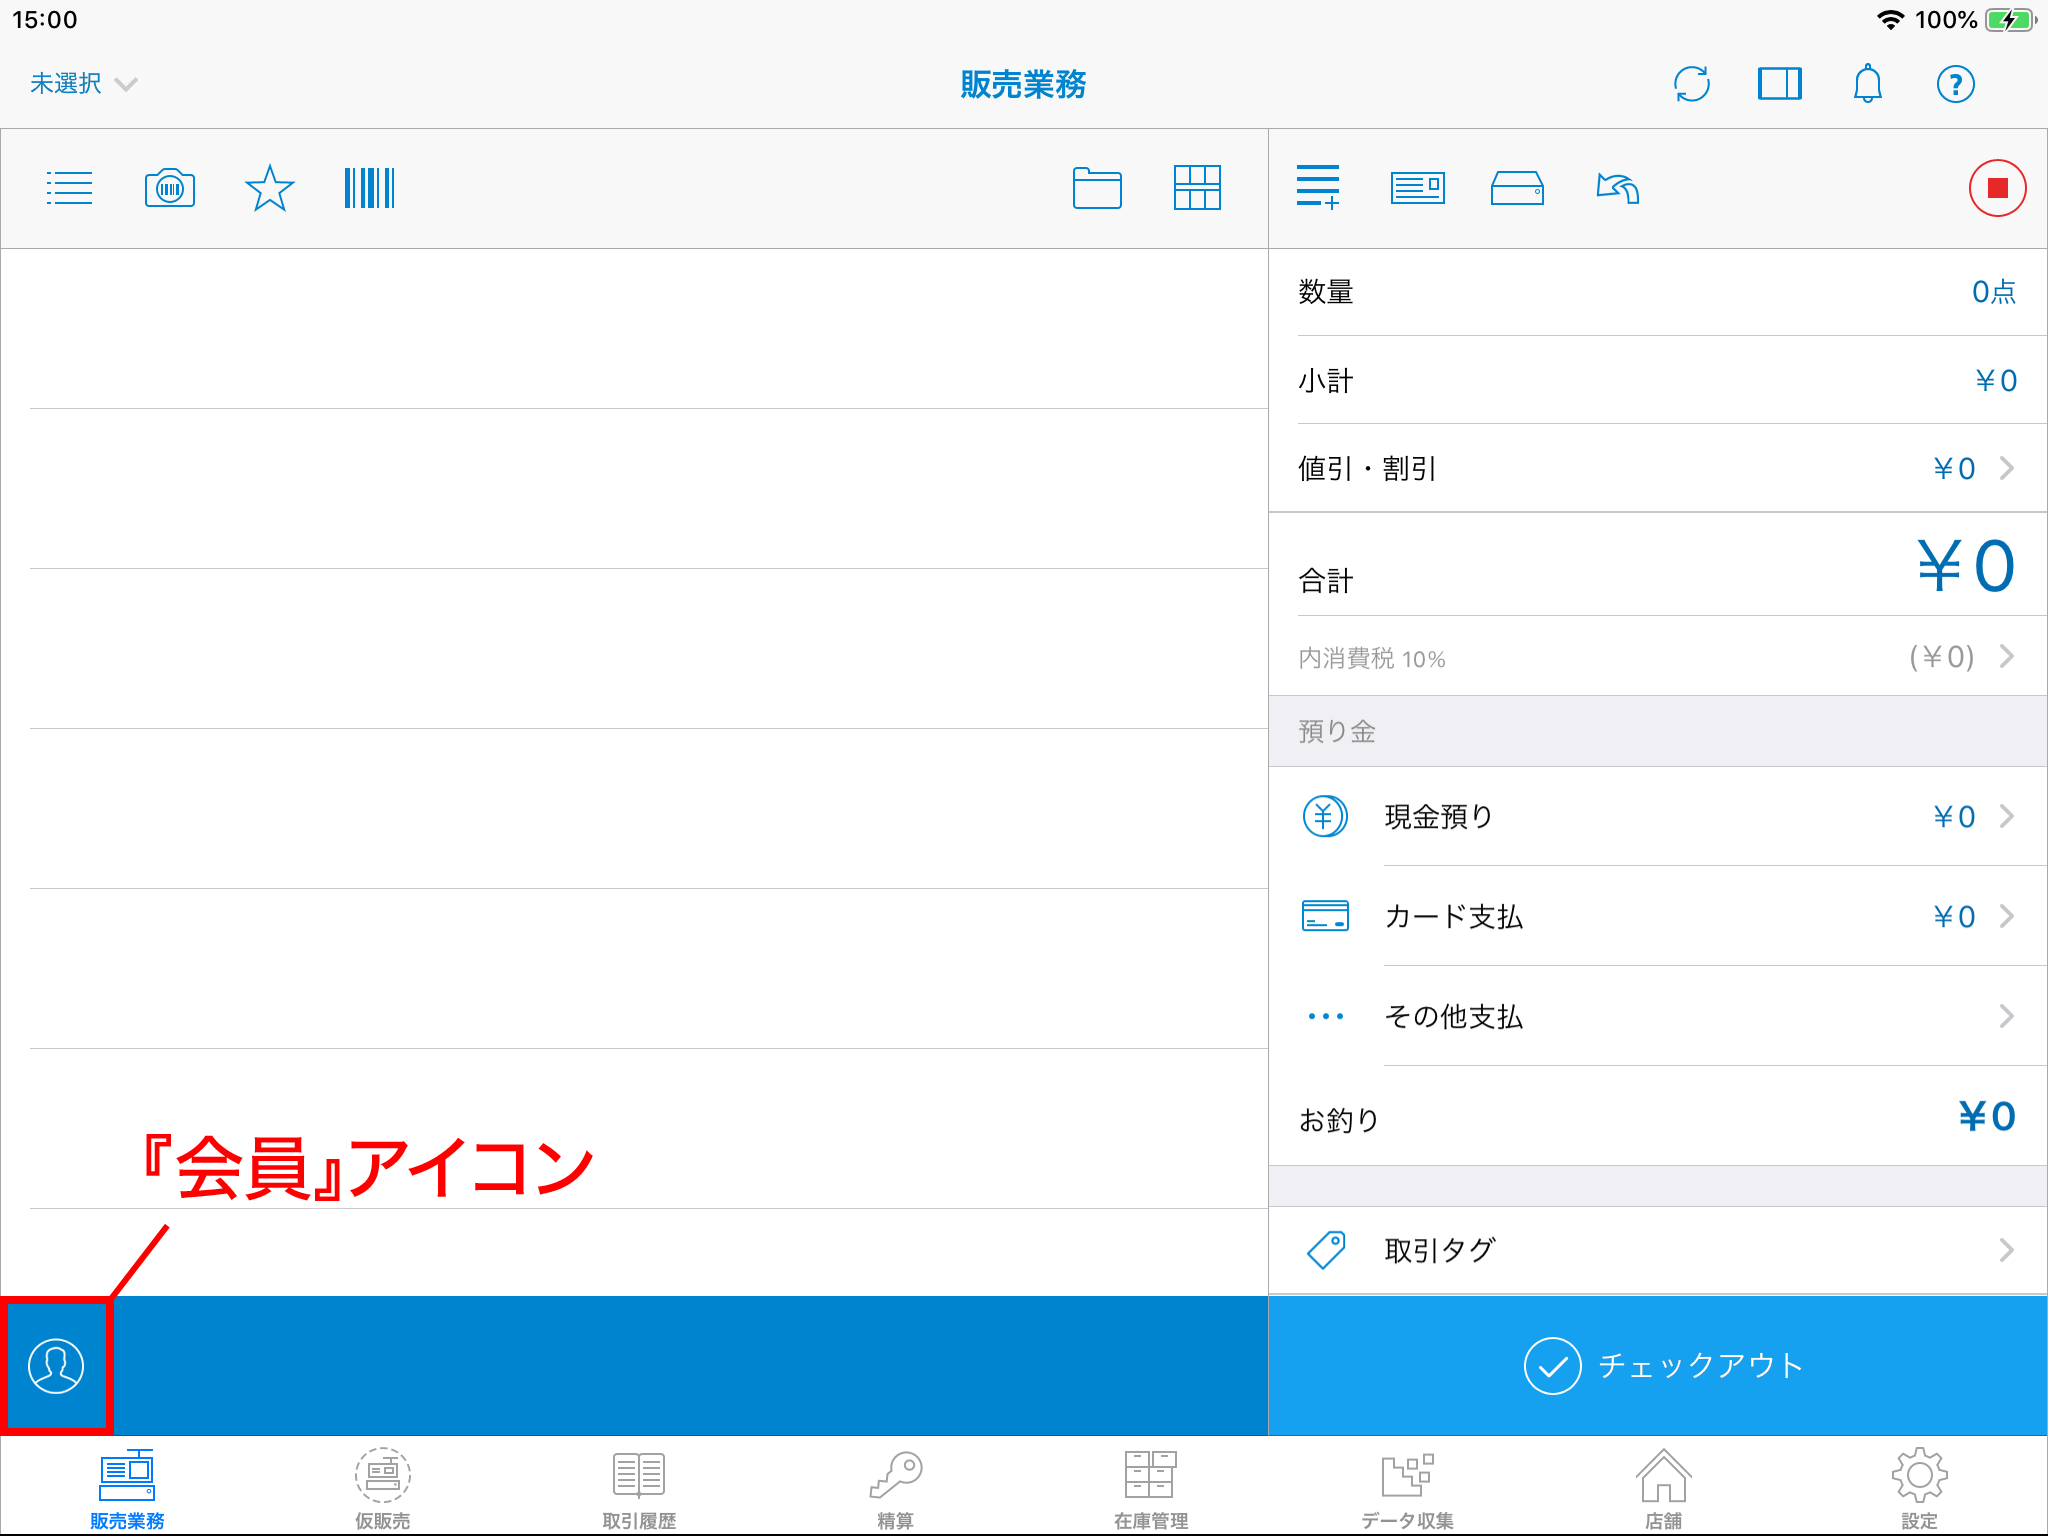Expand the その他支払 payment options
The width and height of the screenshot is (2048, 1536).
click(1657, 1017)
